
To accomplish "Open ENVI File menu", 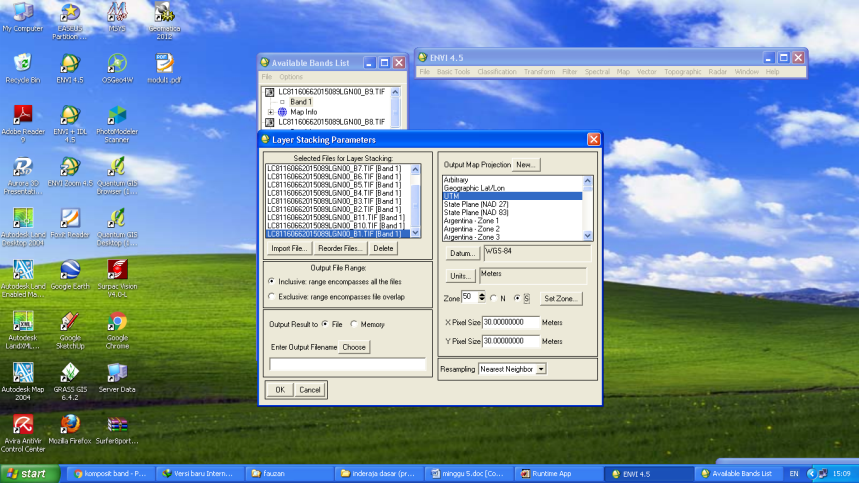I will [425, 72].
